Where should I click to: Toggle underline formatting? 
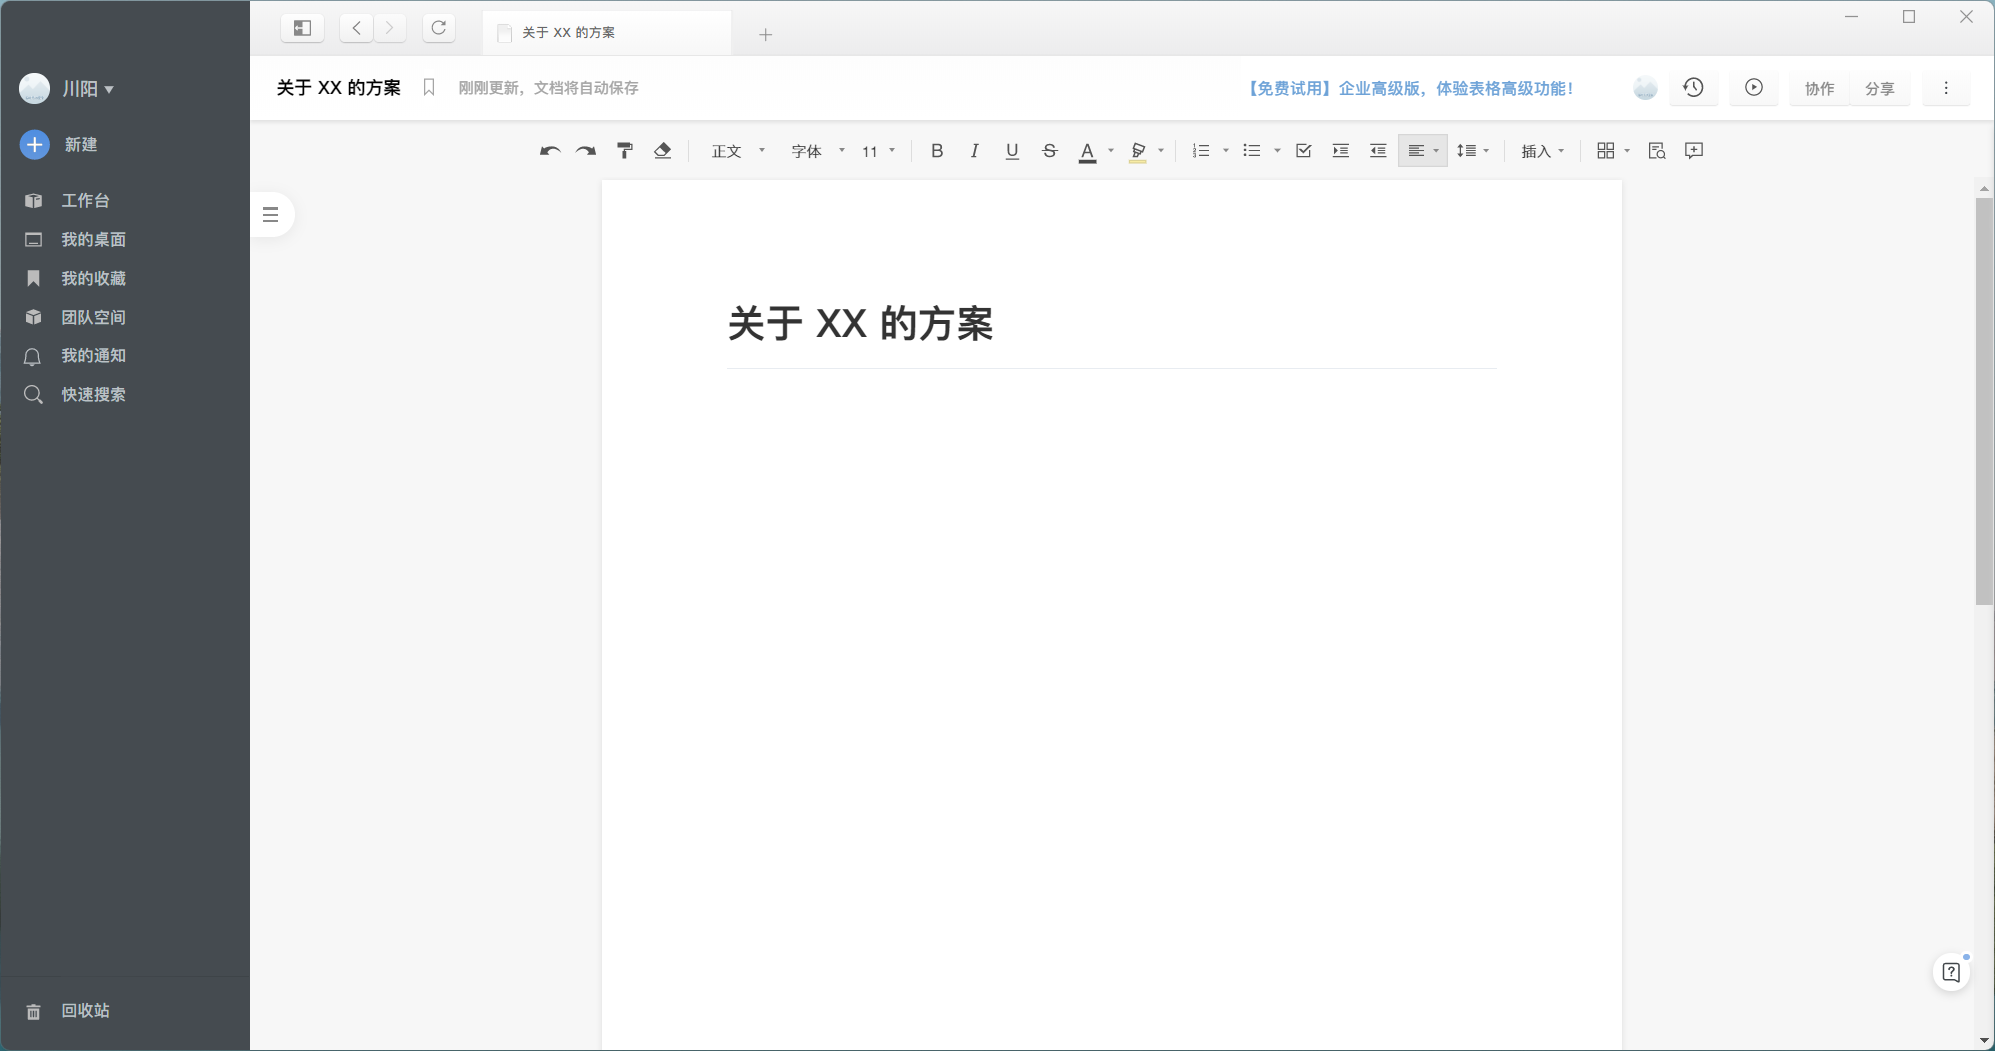coord(1012,151)
